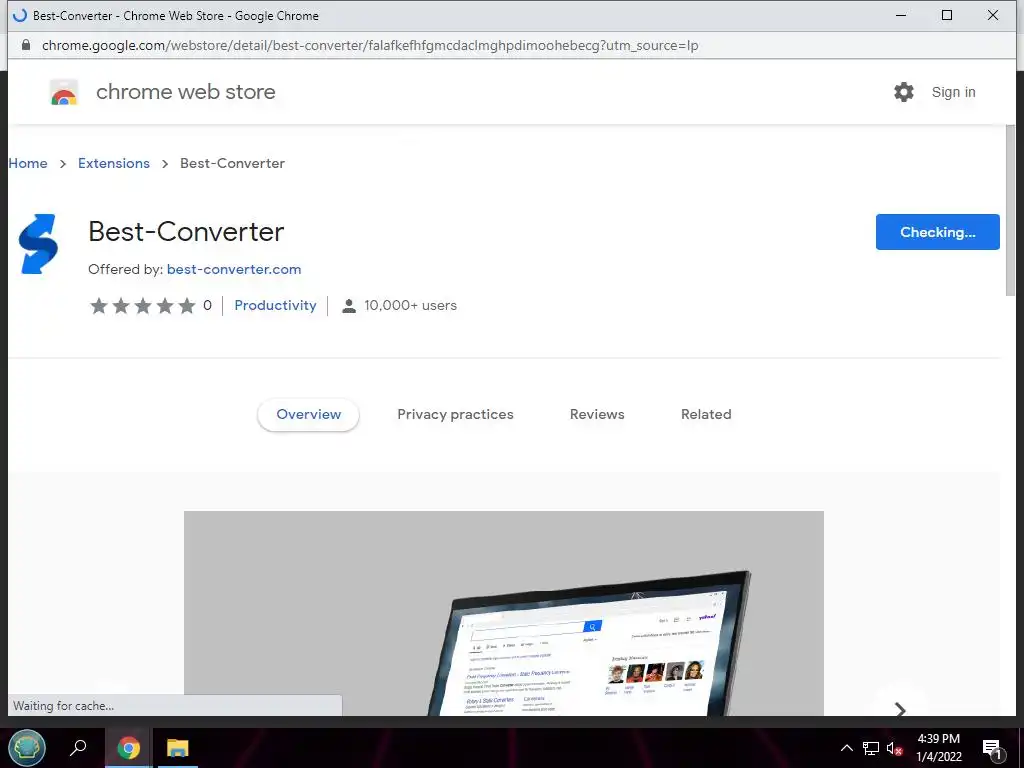
Task: Open the Windows Start button
Action: pos(27,748)
